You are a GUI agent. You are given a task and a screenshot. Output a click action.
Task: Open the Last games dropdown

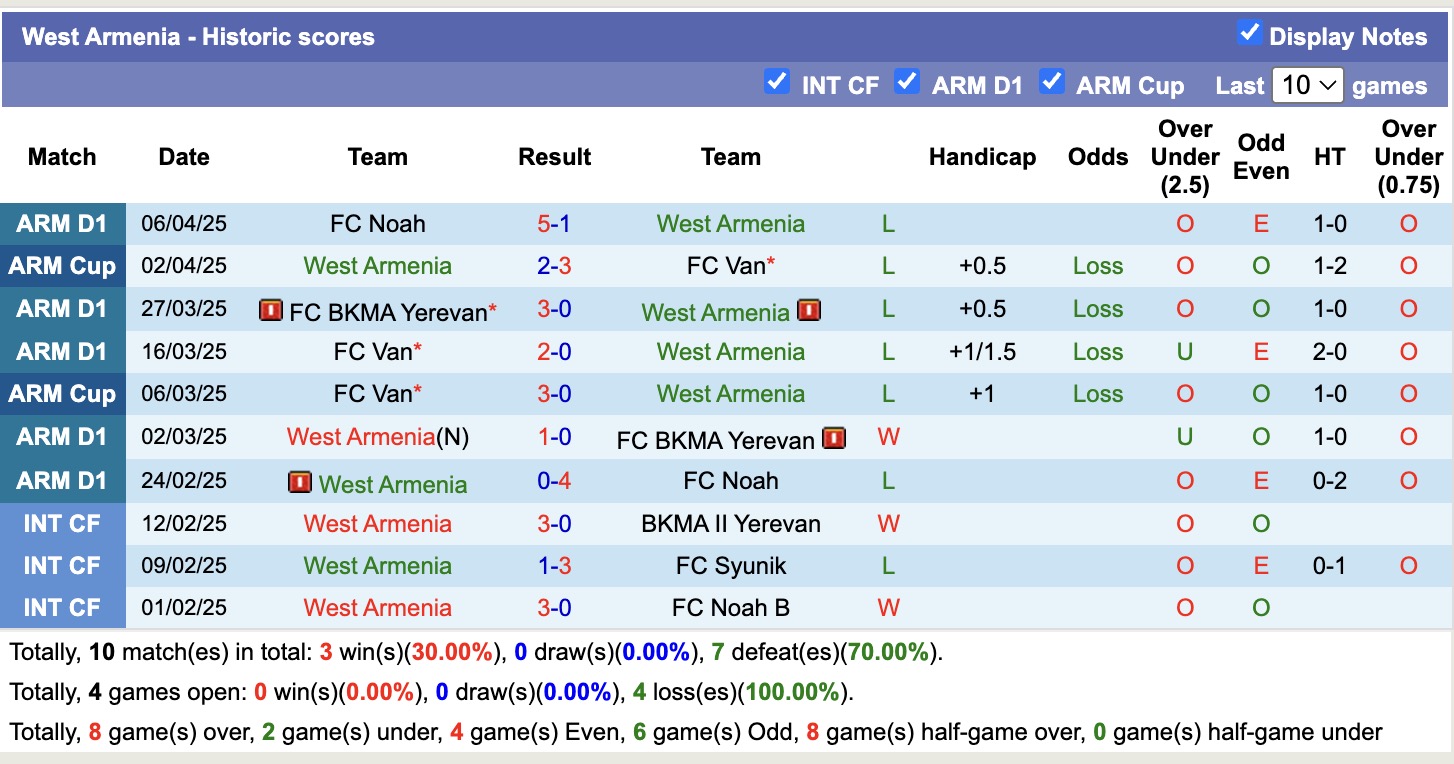[1307, 85]
